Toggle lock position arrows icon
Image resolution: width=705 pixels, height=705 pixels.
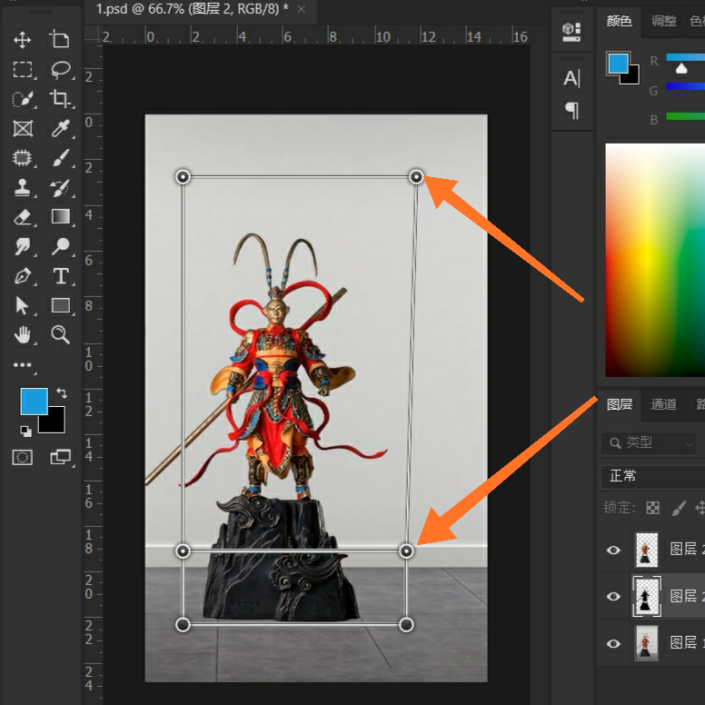pyautogui.click(x=700, y=508)
